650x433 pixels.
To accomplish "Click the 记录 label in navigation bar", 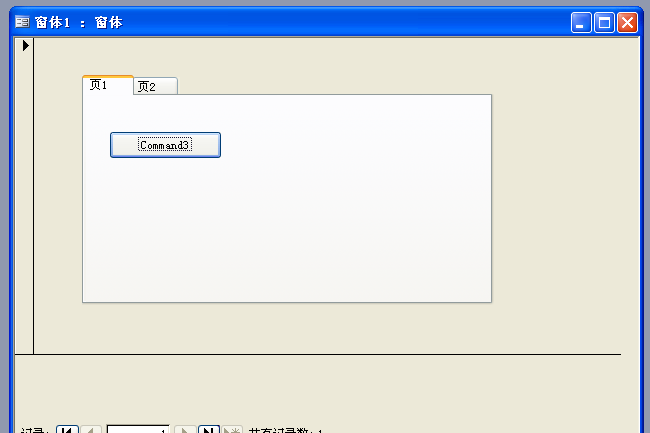I will click(x=35, y=430).
